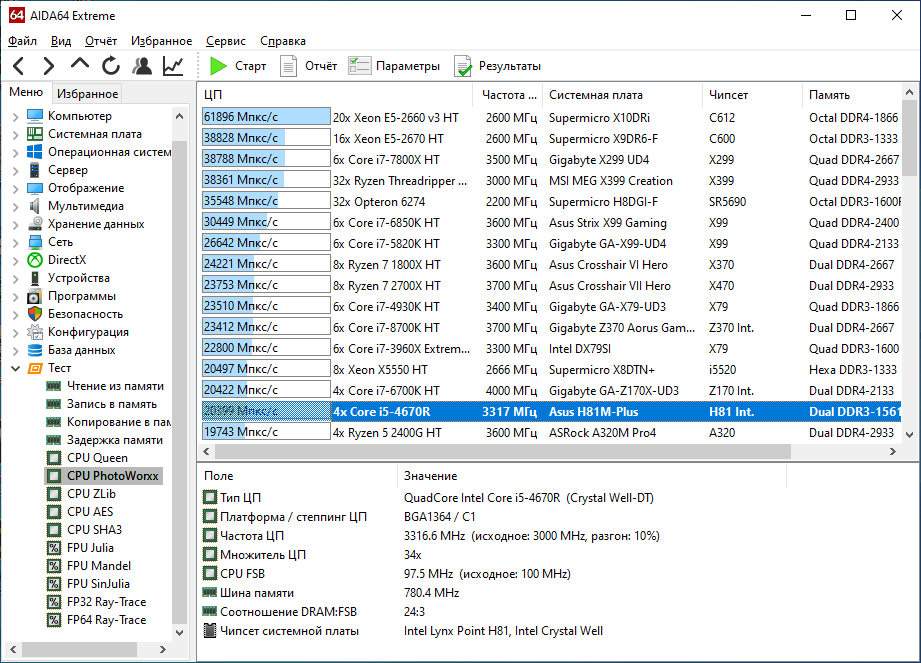Open the user profile icon in toolbar
Viewport: 921px width, 663px height.
click(142, 66)
